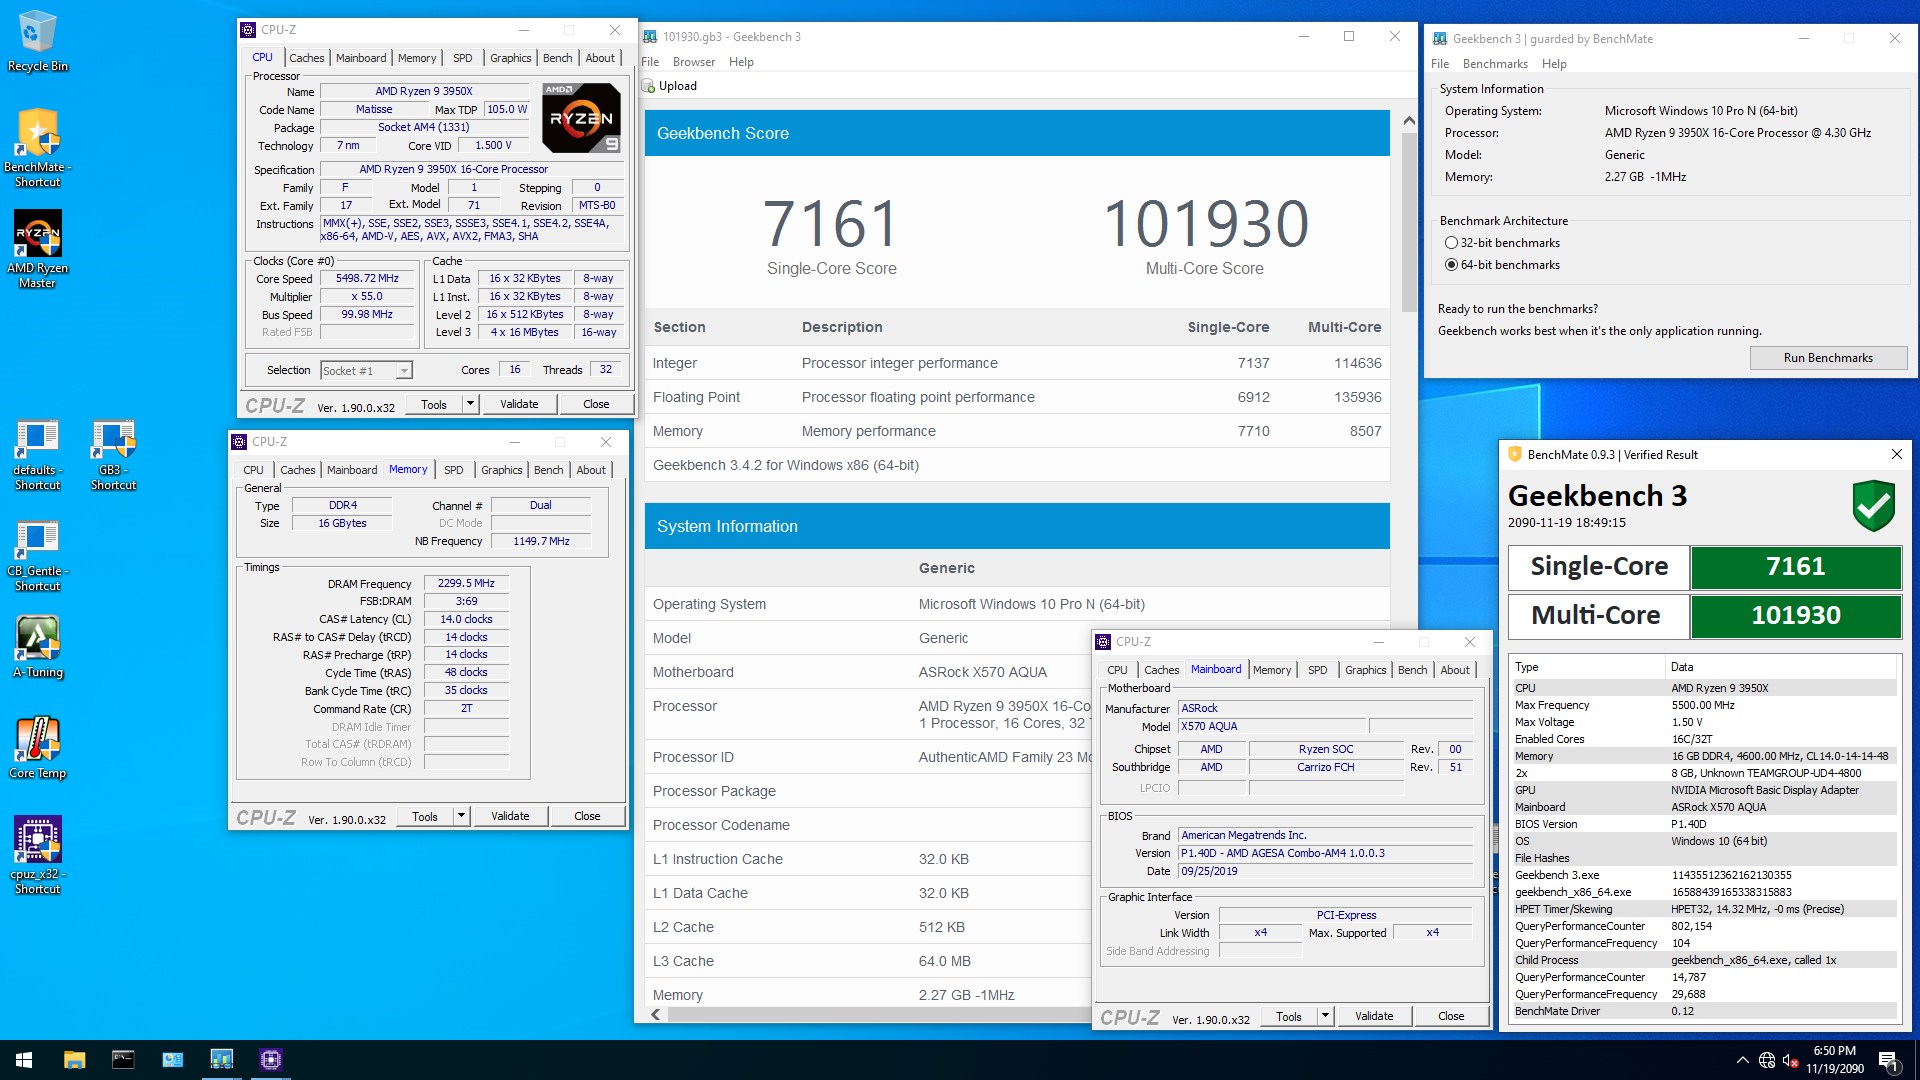Image resolution: width=1920 pixels, height=1080 pixels.
Task: Click the BenchMate verified green shield icon
Action: click(x=1873, y=505)
